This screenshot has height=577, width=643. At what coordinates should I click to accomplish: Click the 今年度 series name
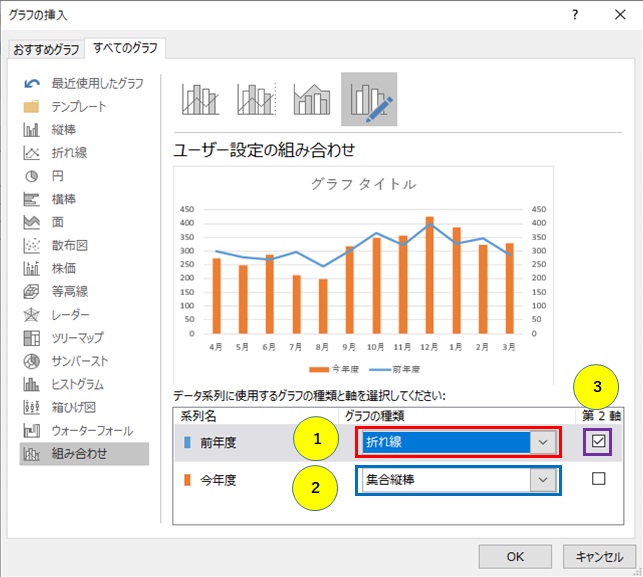click(x=218, y=480)
